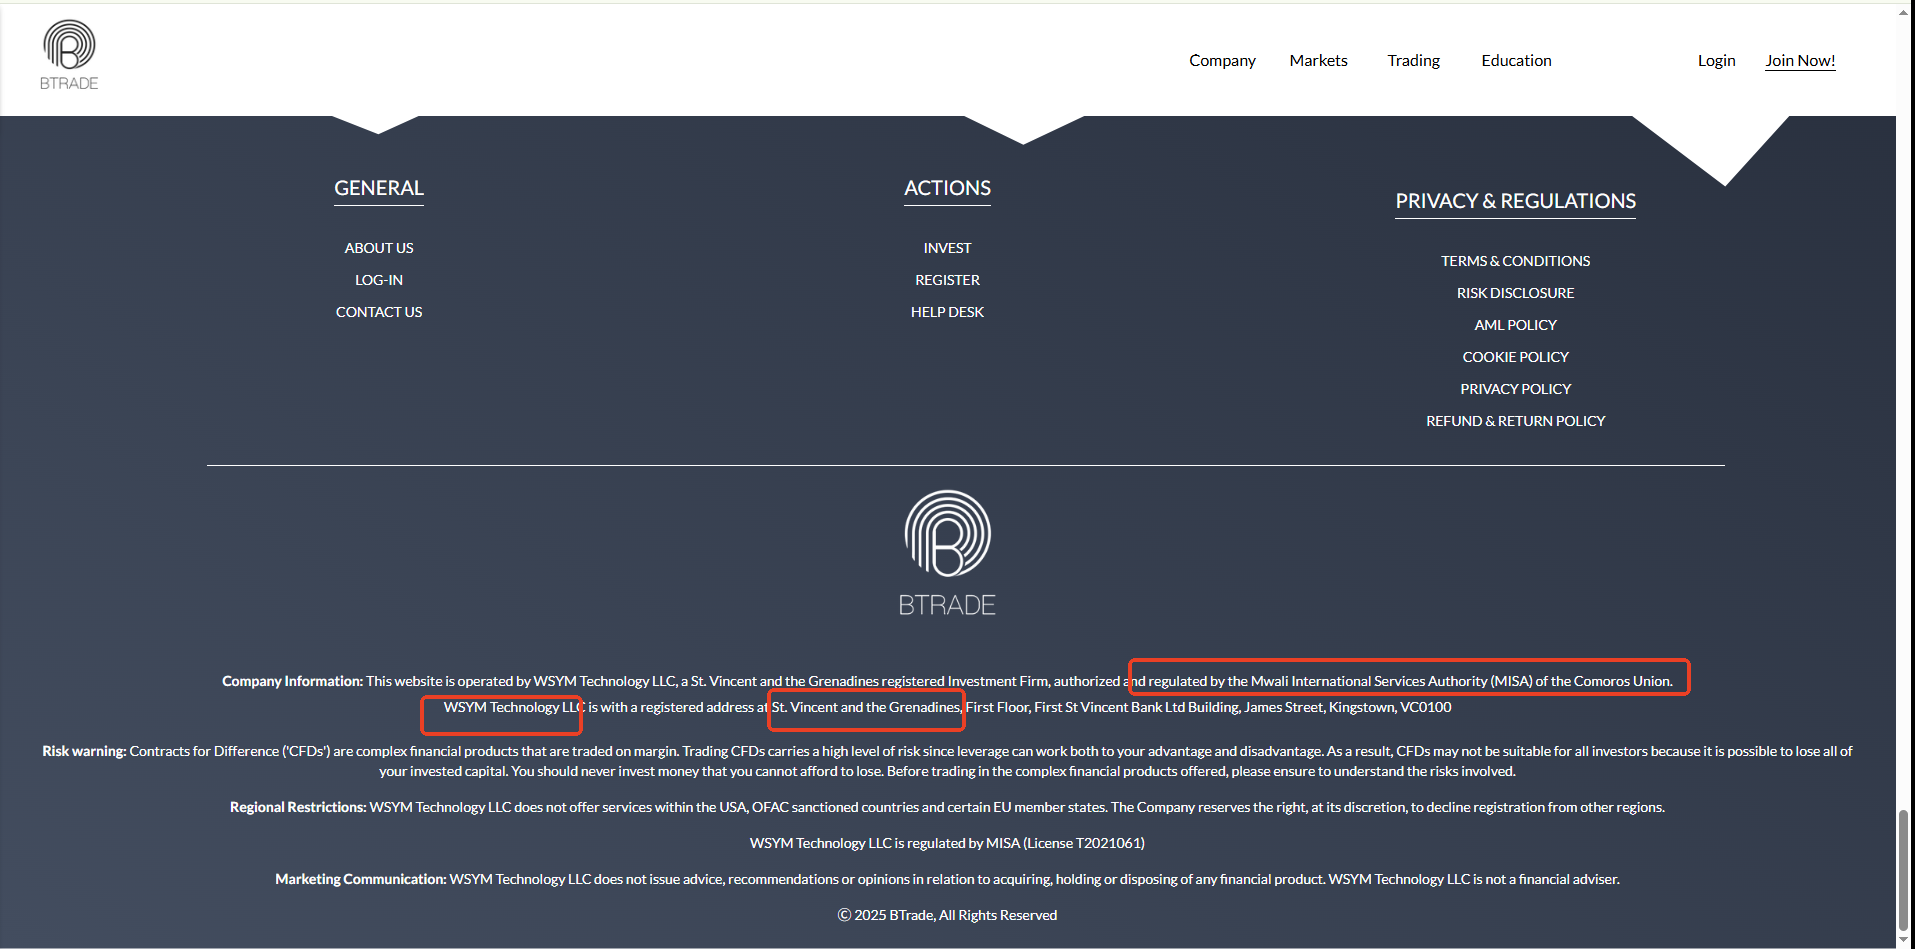
Task: Read the Cookie Policy
Action: tap(1515, 357)
